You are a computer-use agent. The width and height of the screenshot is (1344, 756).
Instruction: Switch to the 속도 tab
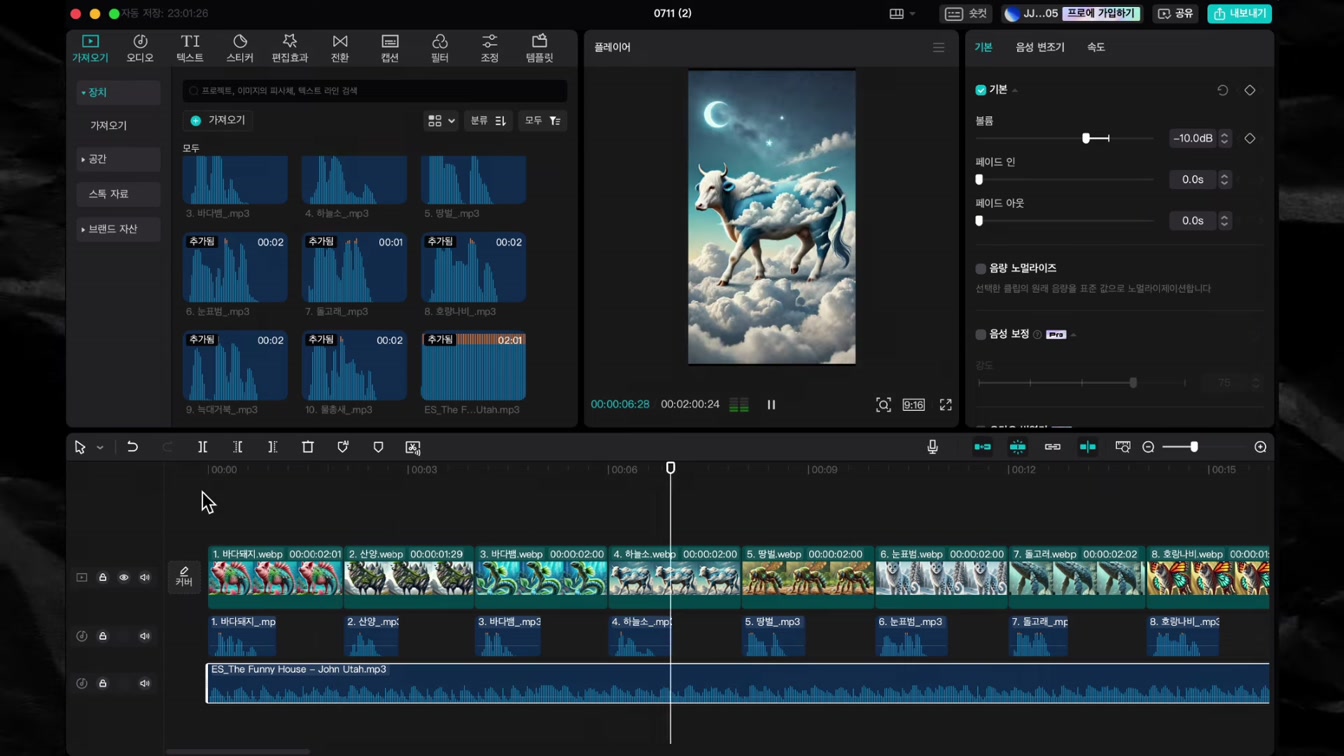click(x=1096, y=47)
